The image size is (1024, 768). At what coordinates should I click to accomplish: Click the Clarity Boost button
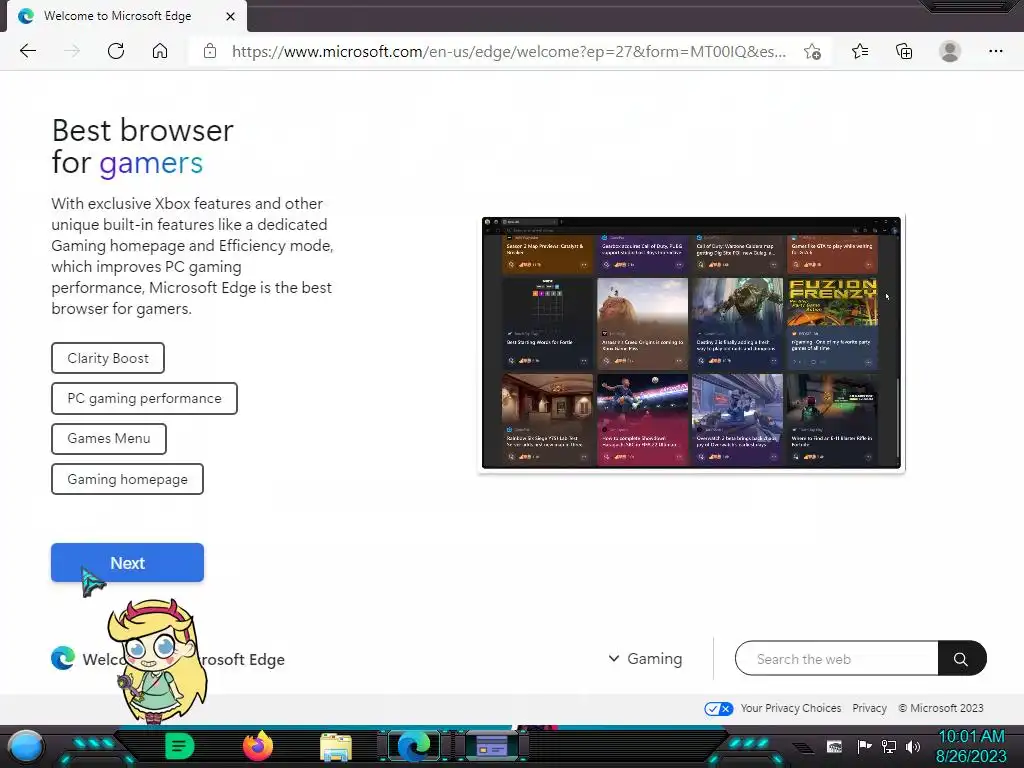[x=108, y=358]
